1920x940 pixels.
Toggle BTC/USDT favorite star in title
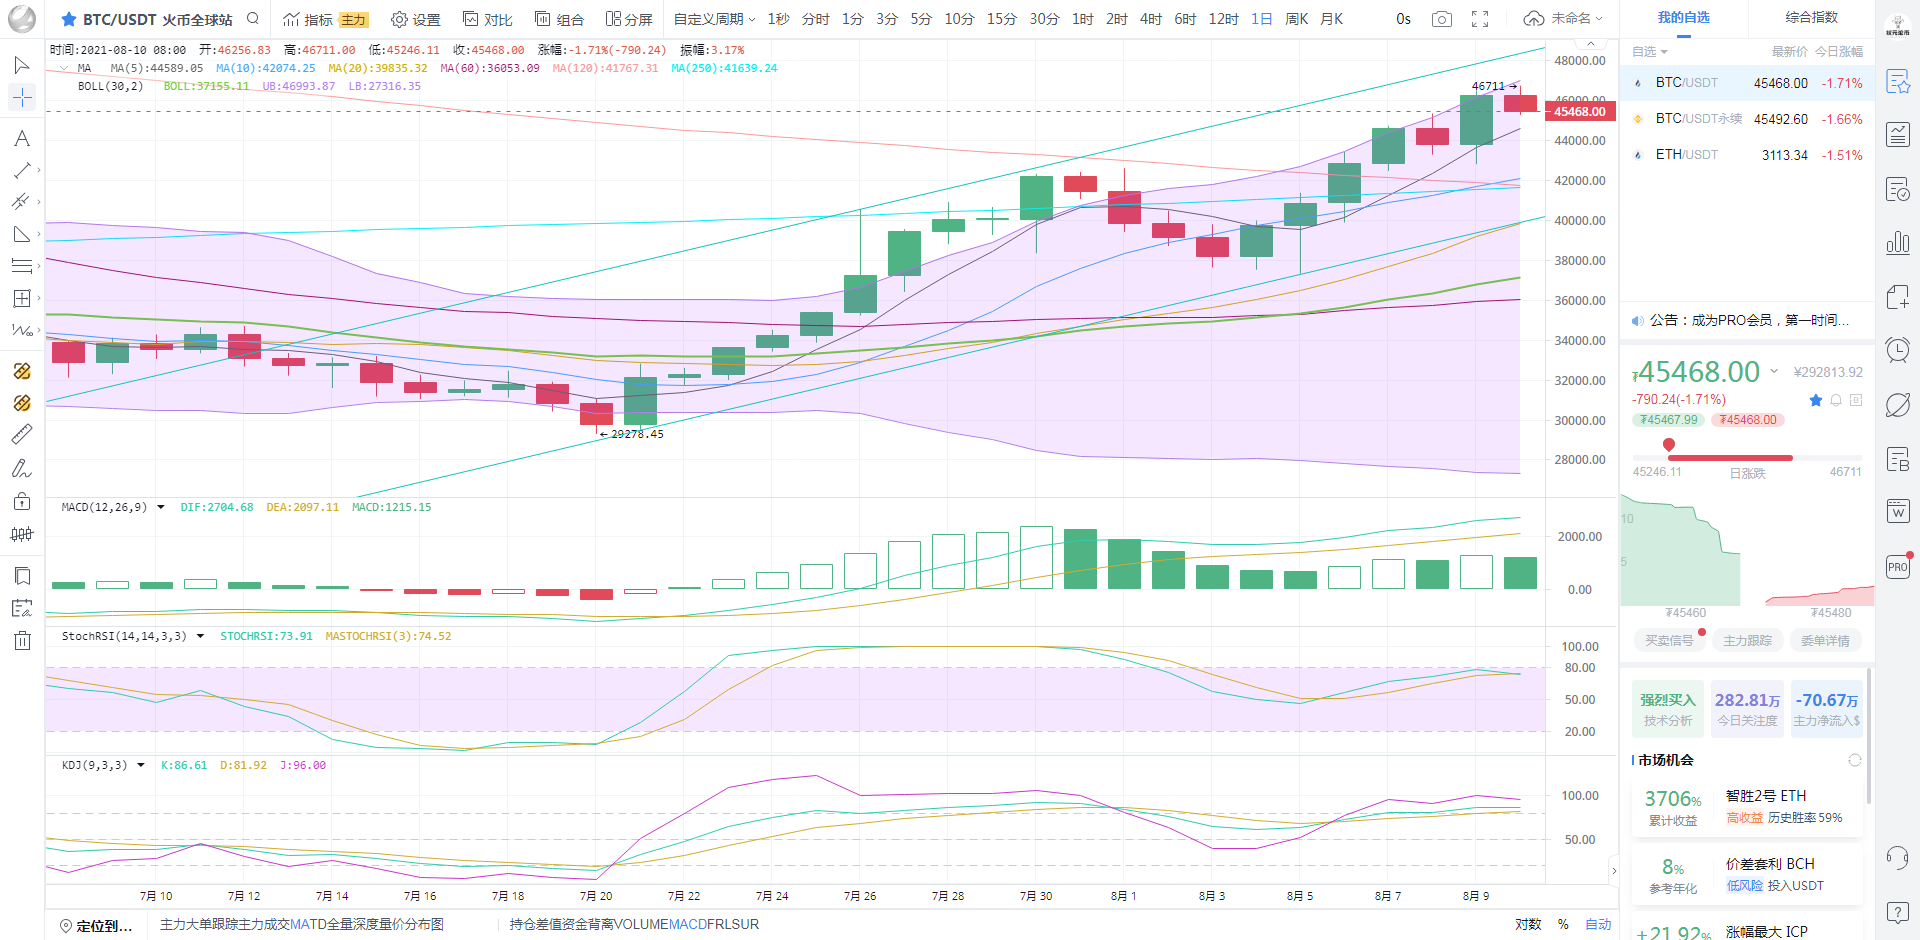point(69,19)
